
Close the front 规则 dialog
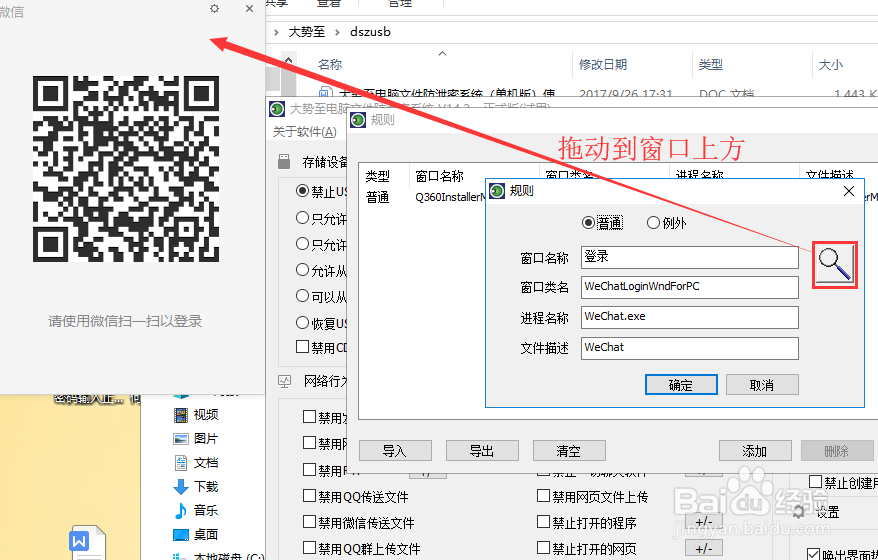[x=849, y=191]
